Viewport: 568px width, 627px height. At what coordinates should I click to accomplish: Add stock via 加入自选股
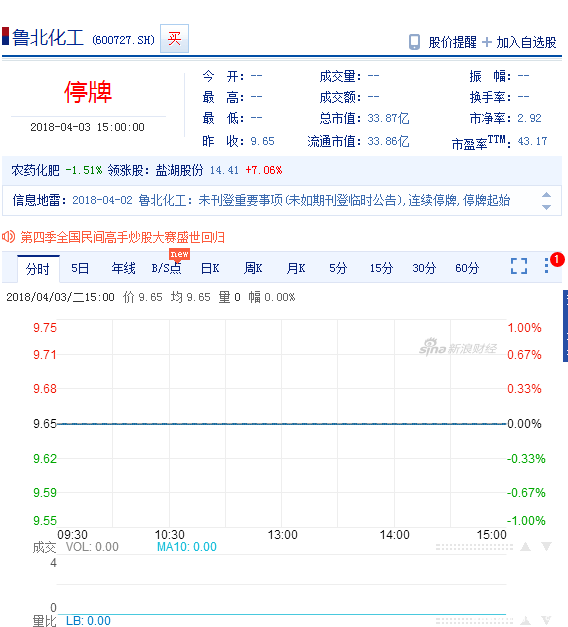click(x=526, y=42)
